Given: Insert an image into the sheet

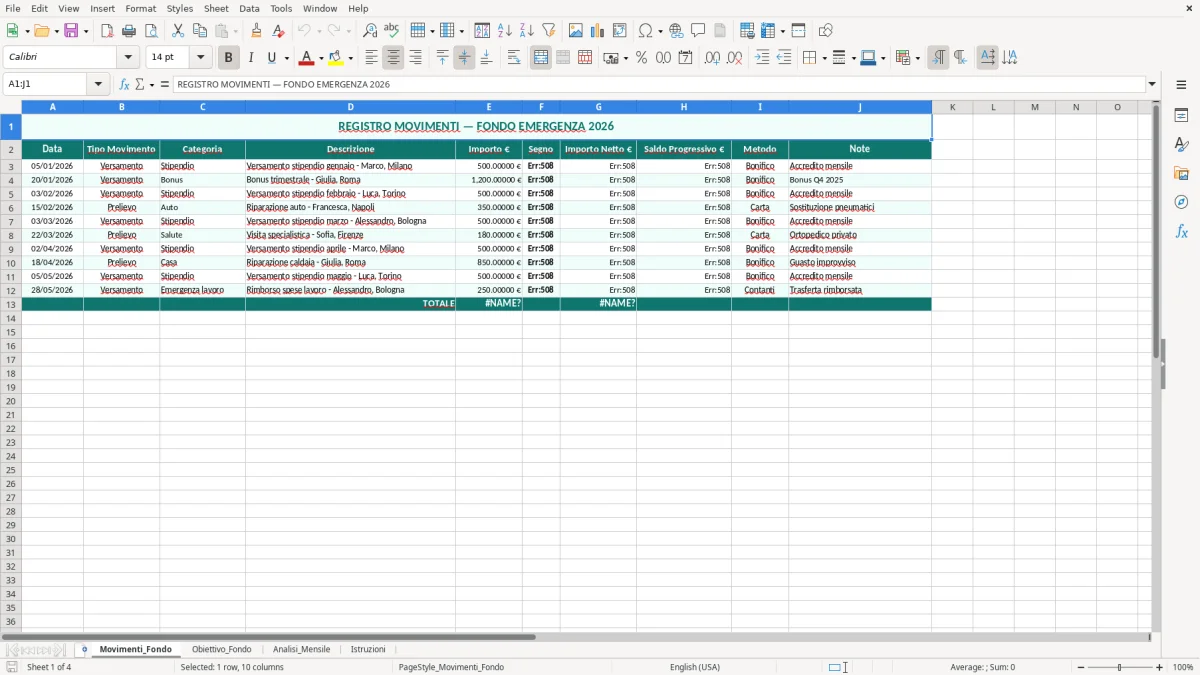Looking at the screenshot, I should tap(576, 31).
